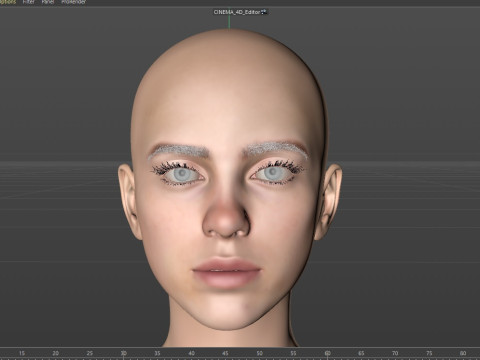Open the Filter viewport menu
Screen dimensions: 480x360
point(29,2)
